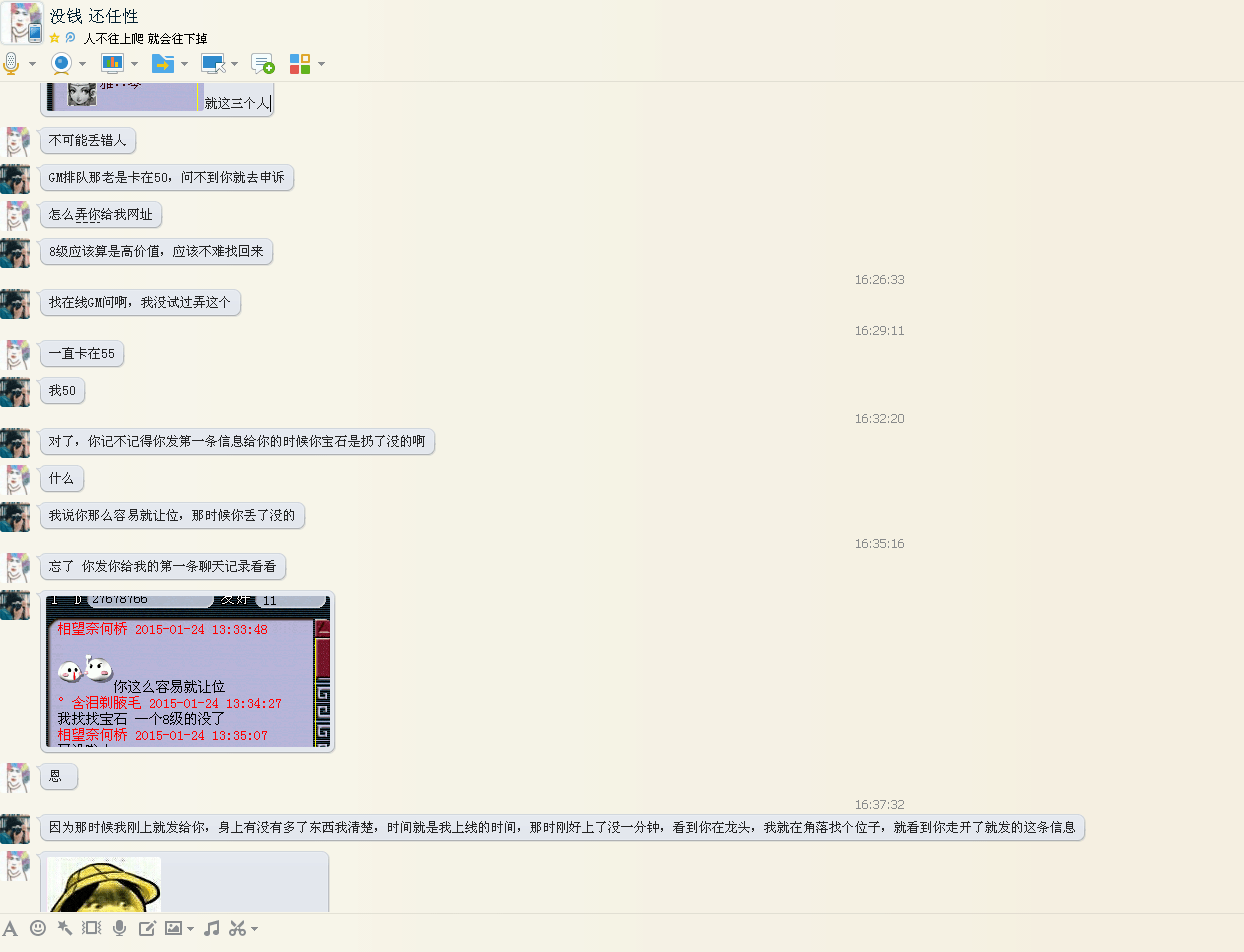Click sender avatar beside 不可能丢错人
Viewport: 1244px width, 952px height.
[x=17, y=142]
